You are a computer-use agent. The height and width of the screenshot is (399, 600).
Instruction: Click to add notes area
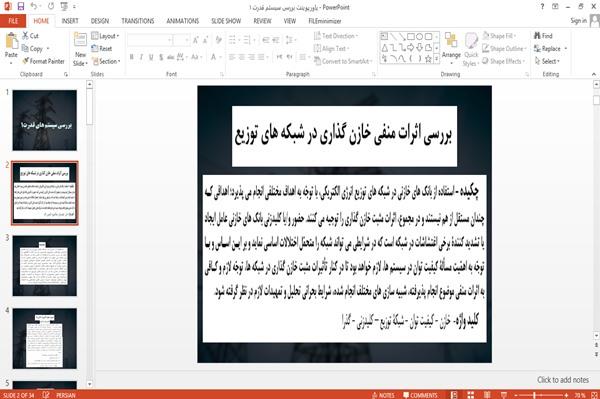coord(562,379)
